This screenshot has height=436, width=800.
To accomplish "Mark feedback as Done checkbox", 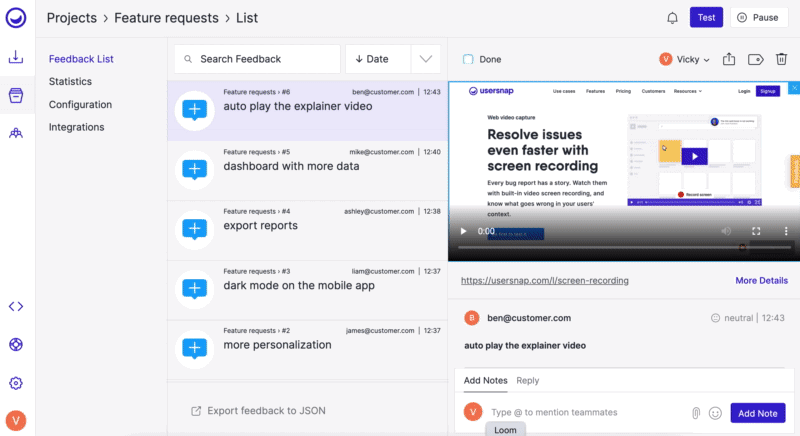I will 468,59.
